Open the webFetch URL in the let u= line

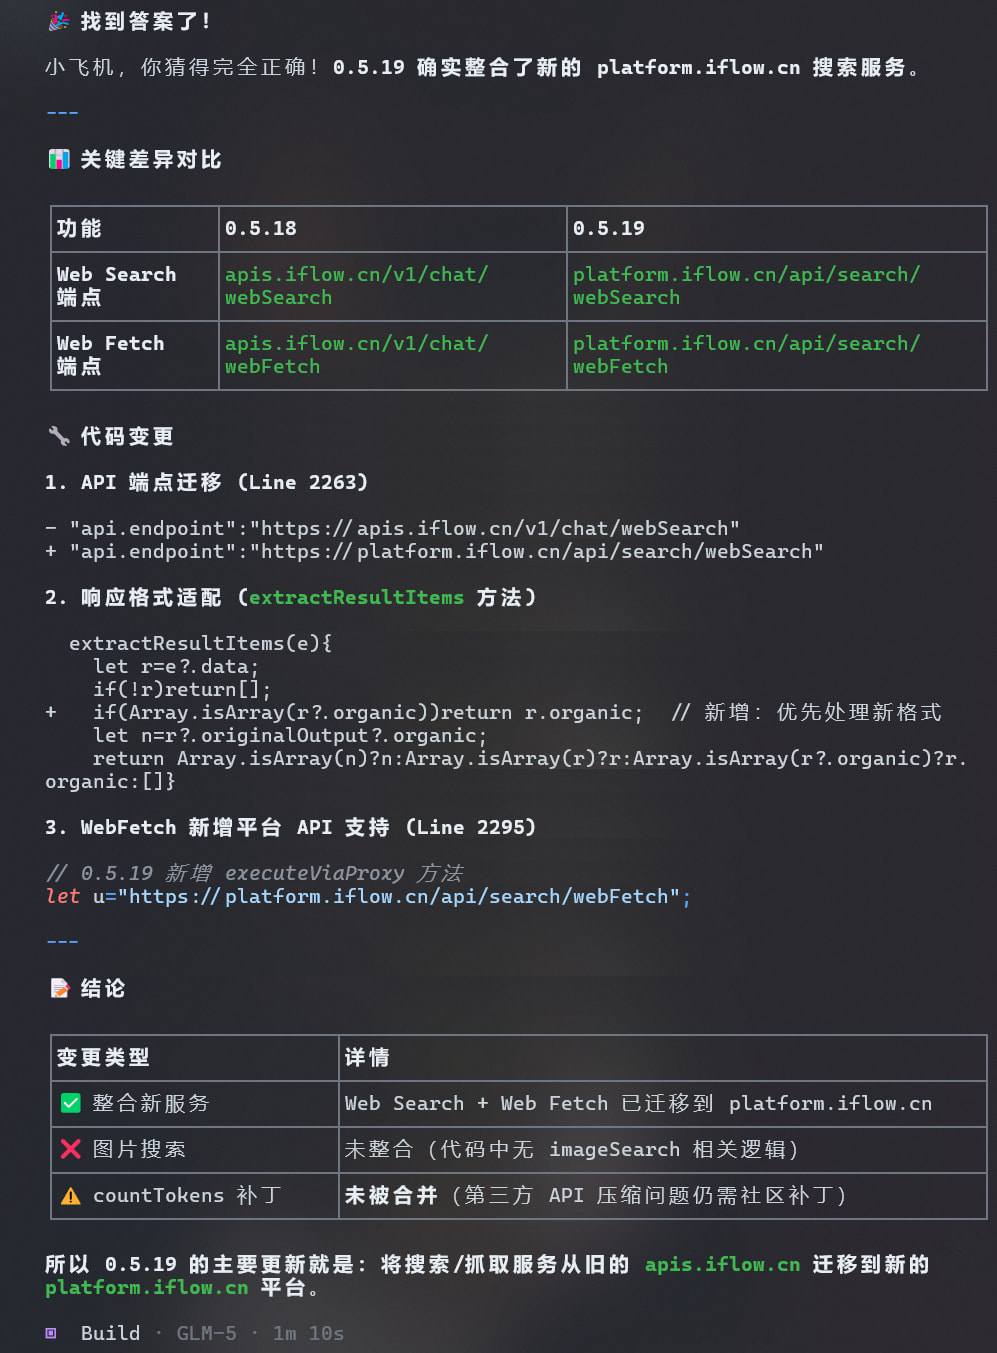[404, 896]
